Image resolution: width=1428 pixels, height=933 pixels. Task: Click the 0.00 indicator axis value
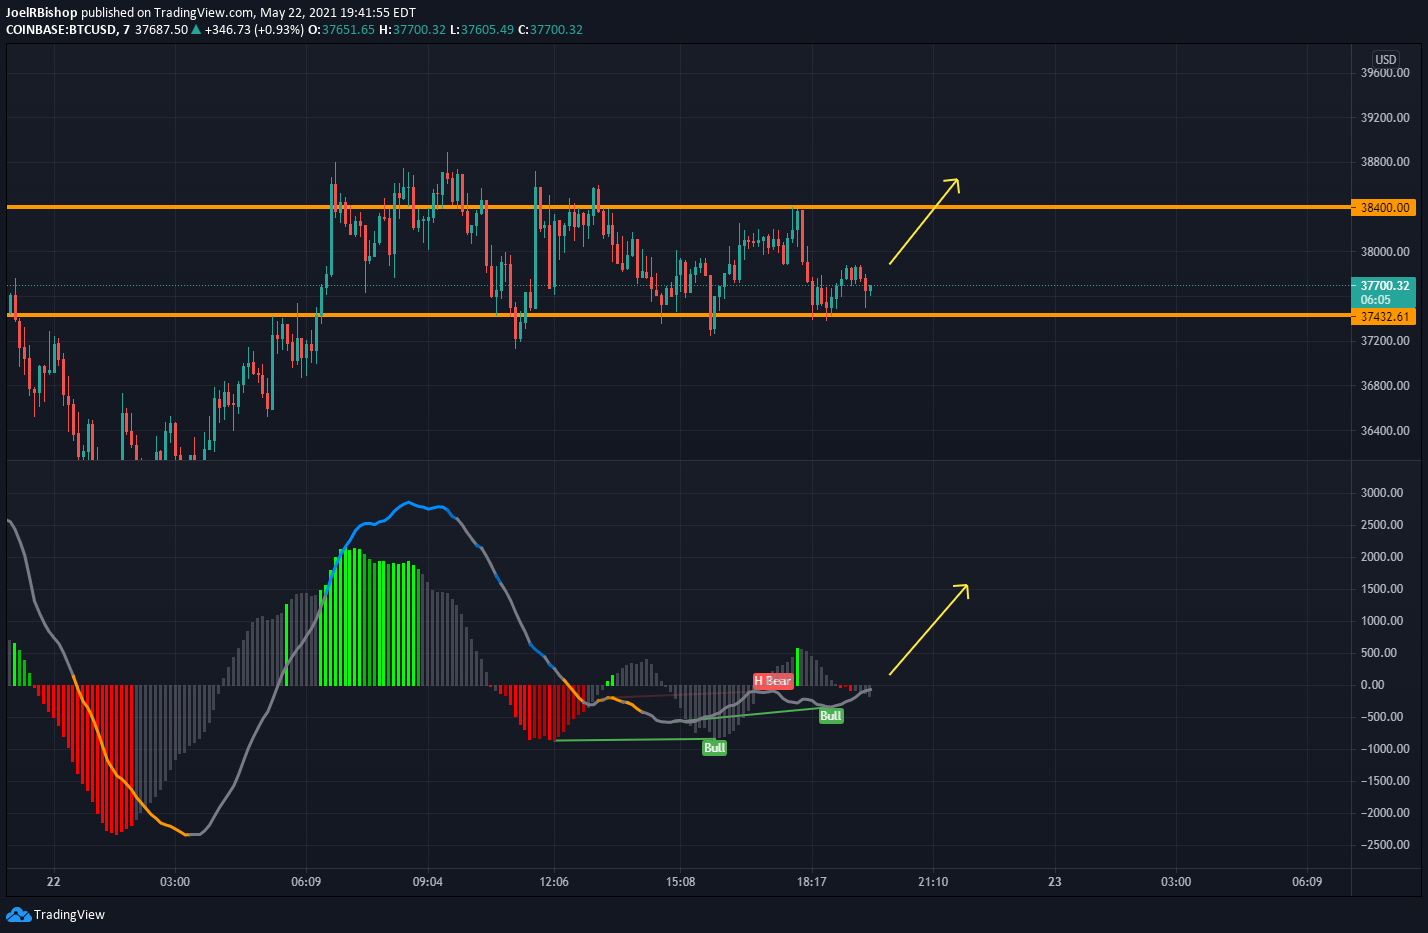1372,685
